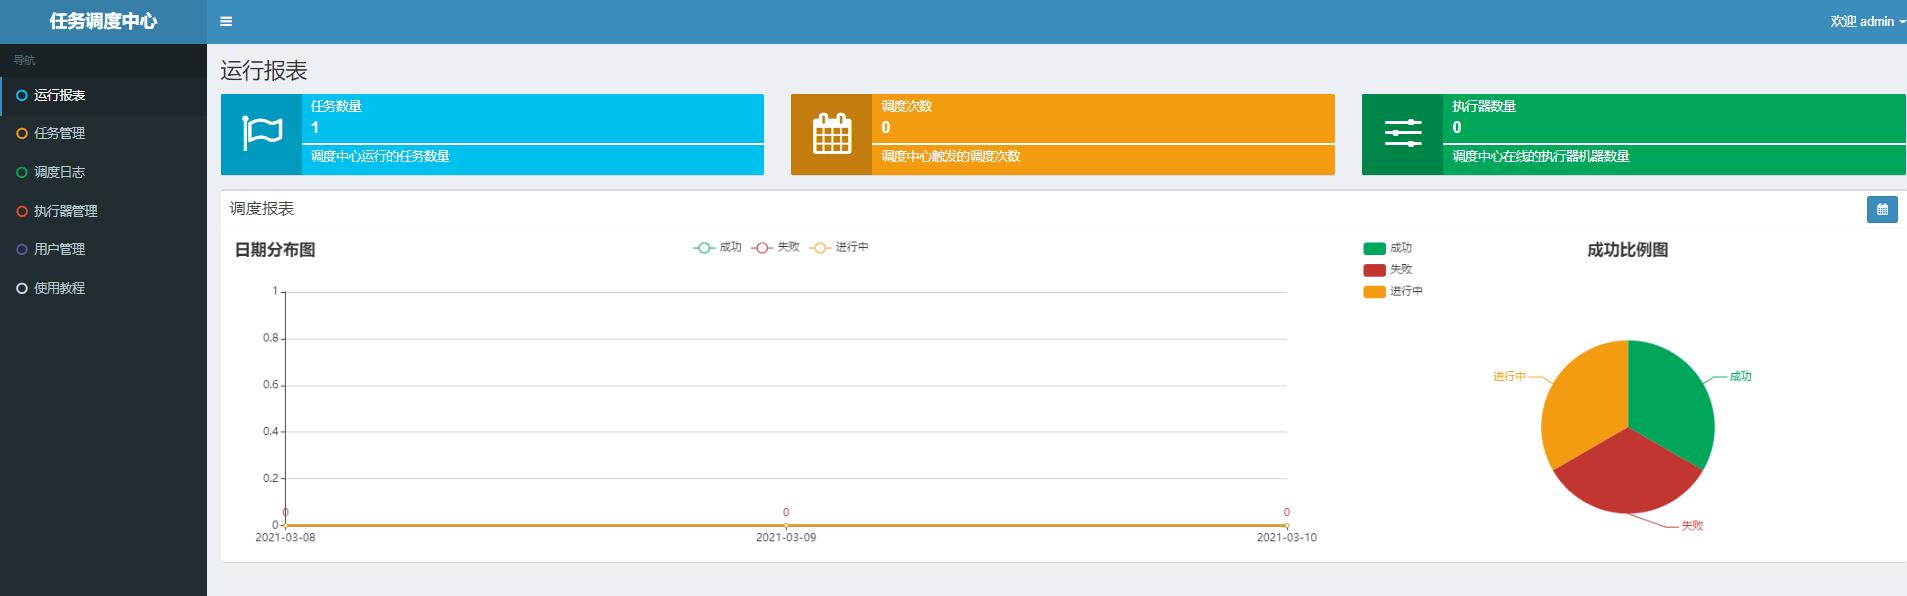Click the 2021-03-09 axis label
The width and height of the screenshot is (1907, 596).
click(786, 538)
